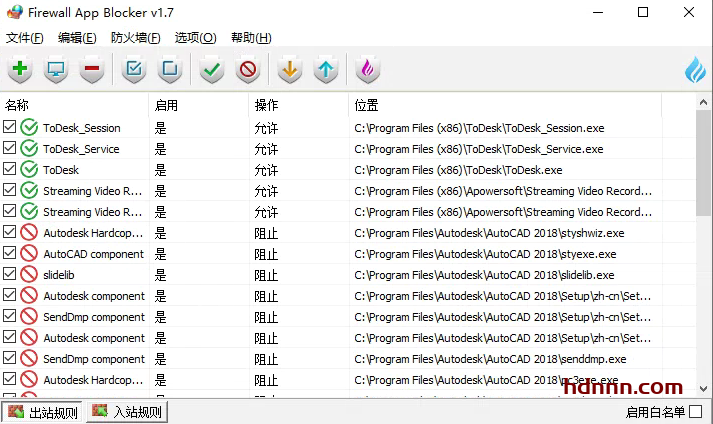Click the scrollbar down arrow
Screen dimensions: 713x424
pyautogui.click(x=703, y=389)
